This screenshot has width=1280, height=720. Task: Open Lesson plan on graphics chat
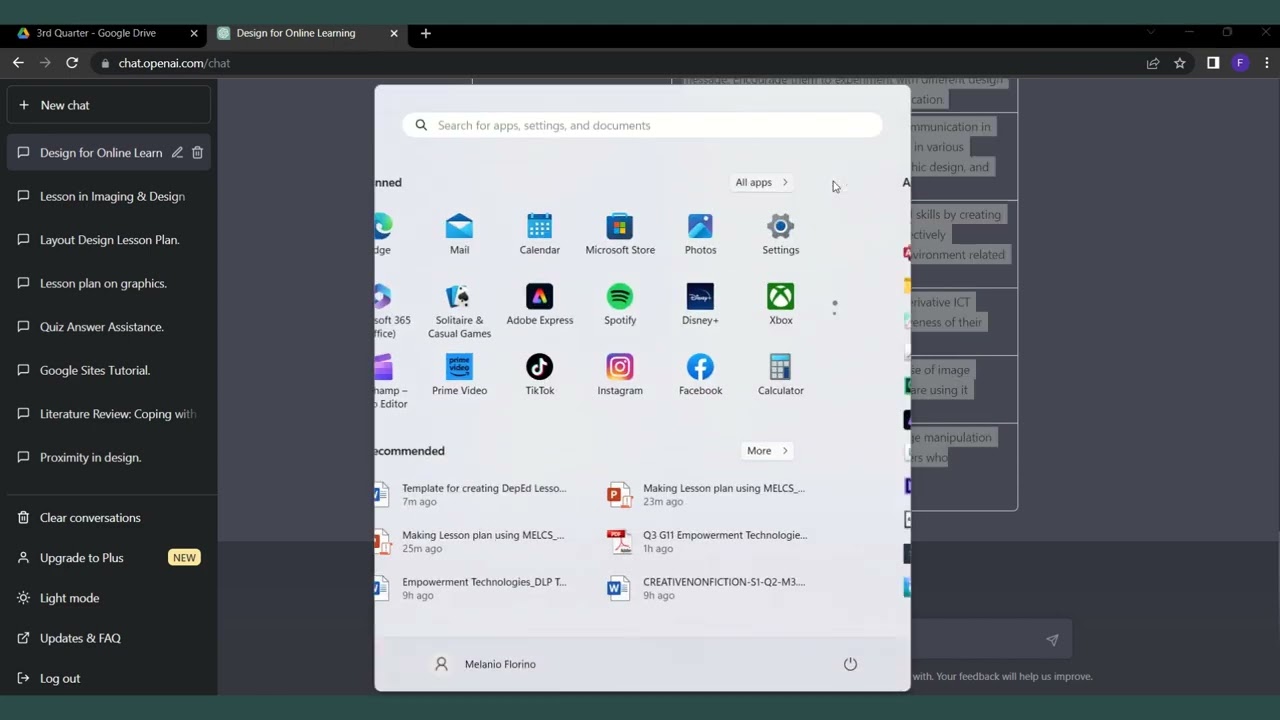[109, 284]
